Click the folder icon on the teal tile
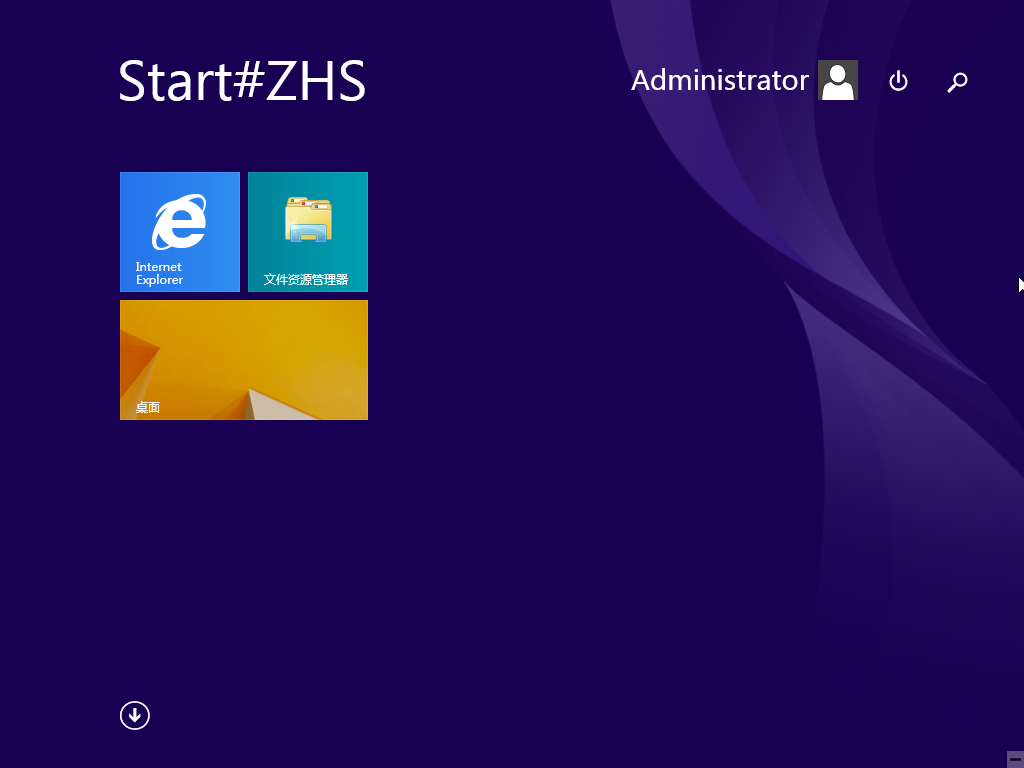The height and width of the screenshot is (768, 1024). [308, 220]
